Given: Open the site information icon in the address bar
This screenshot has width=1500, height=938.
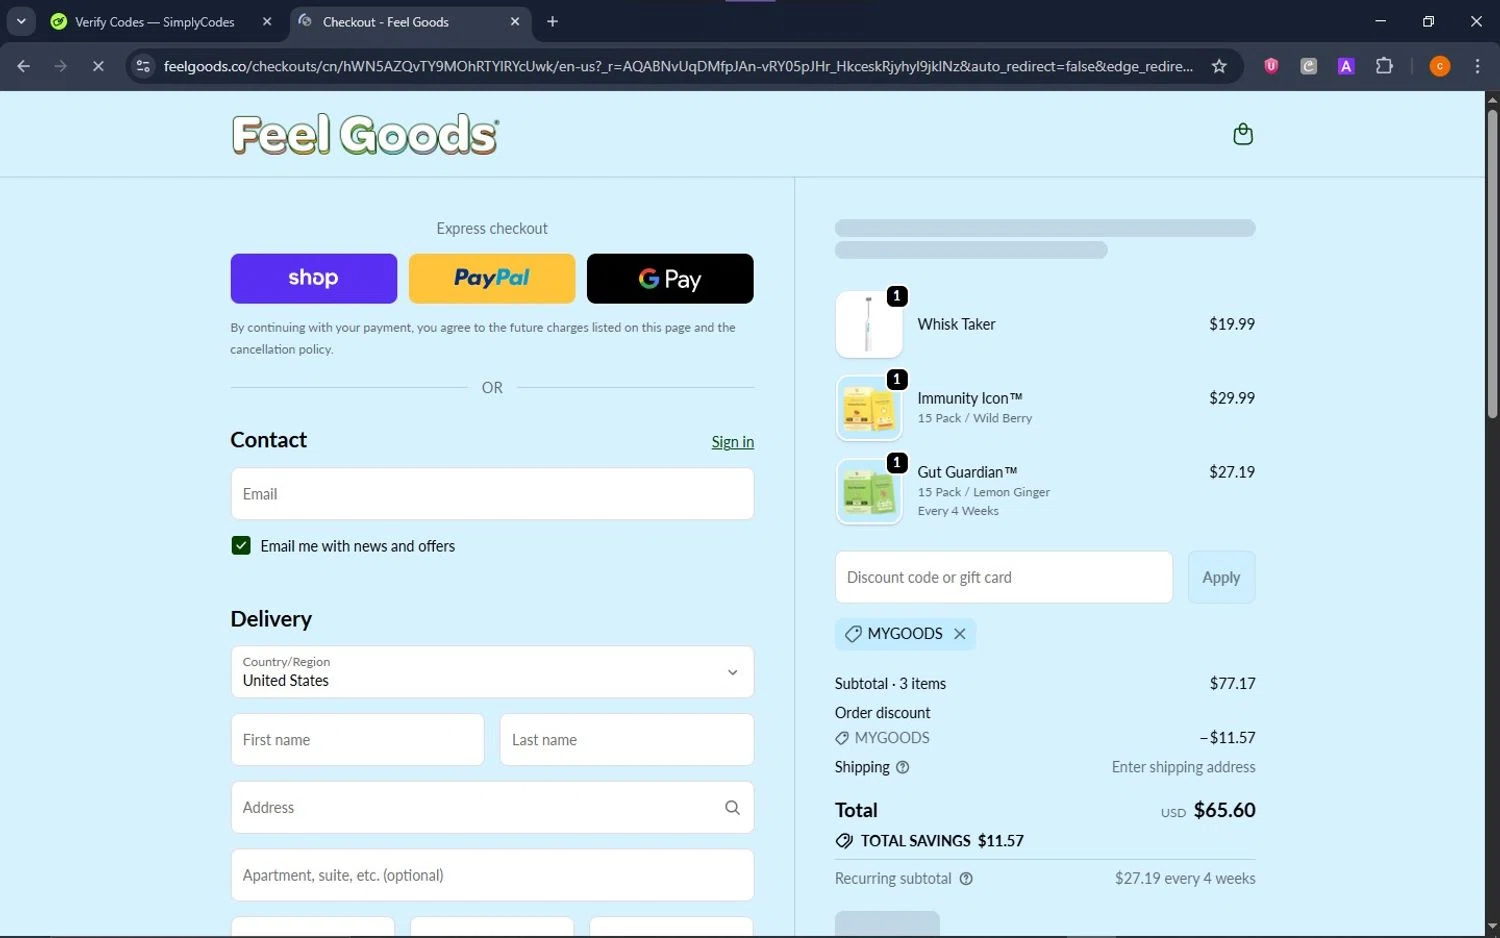Looking at the screenshot, I should click(x=143, y=66).
